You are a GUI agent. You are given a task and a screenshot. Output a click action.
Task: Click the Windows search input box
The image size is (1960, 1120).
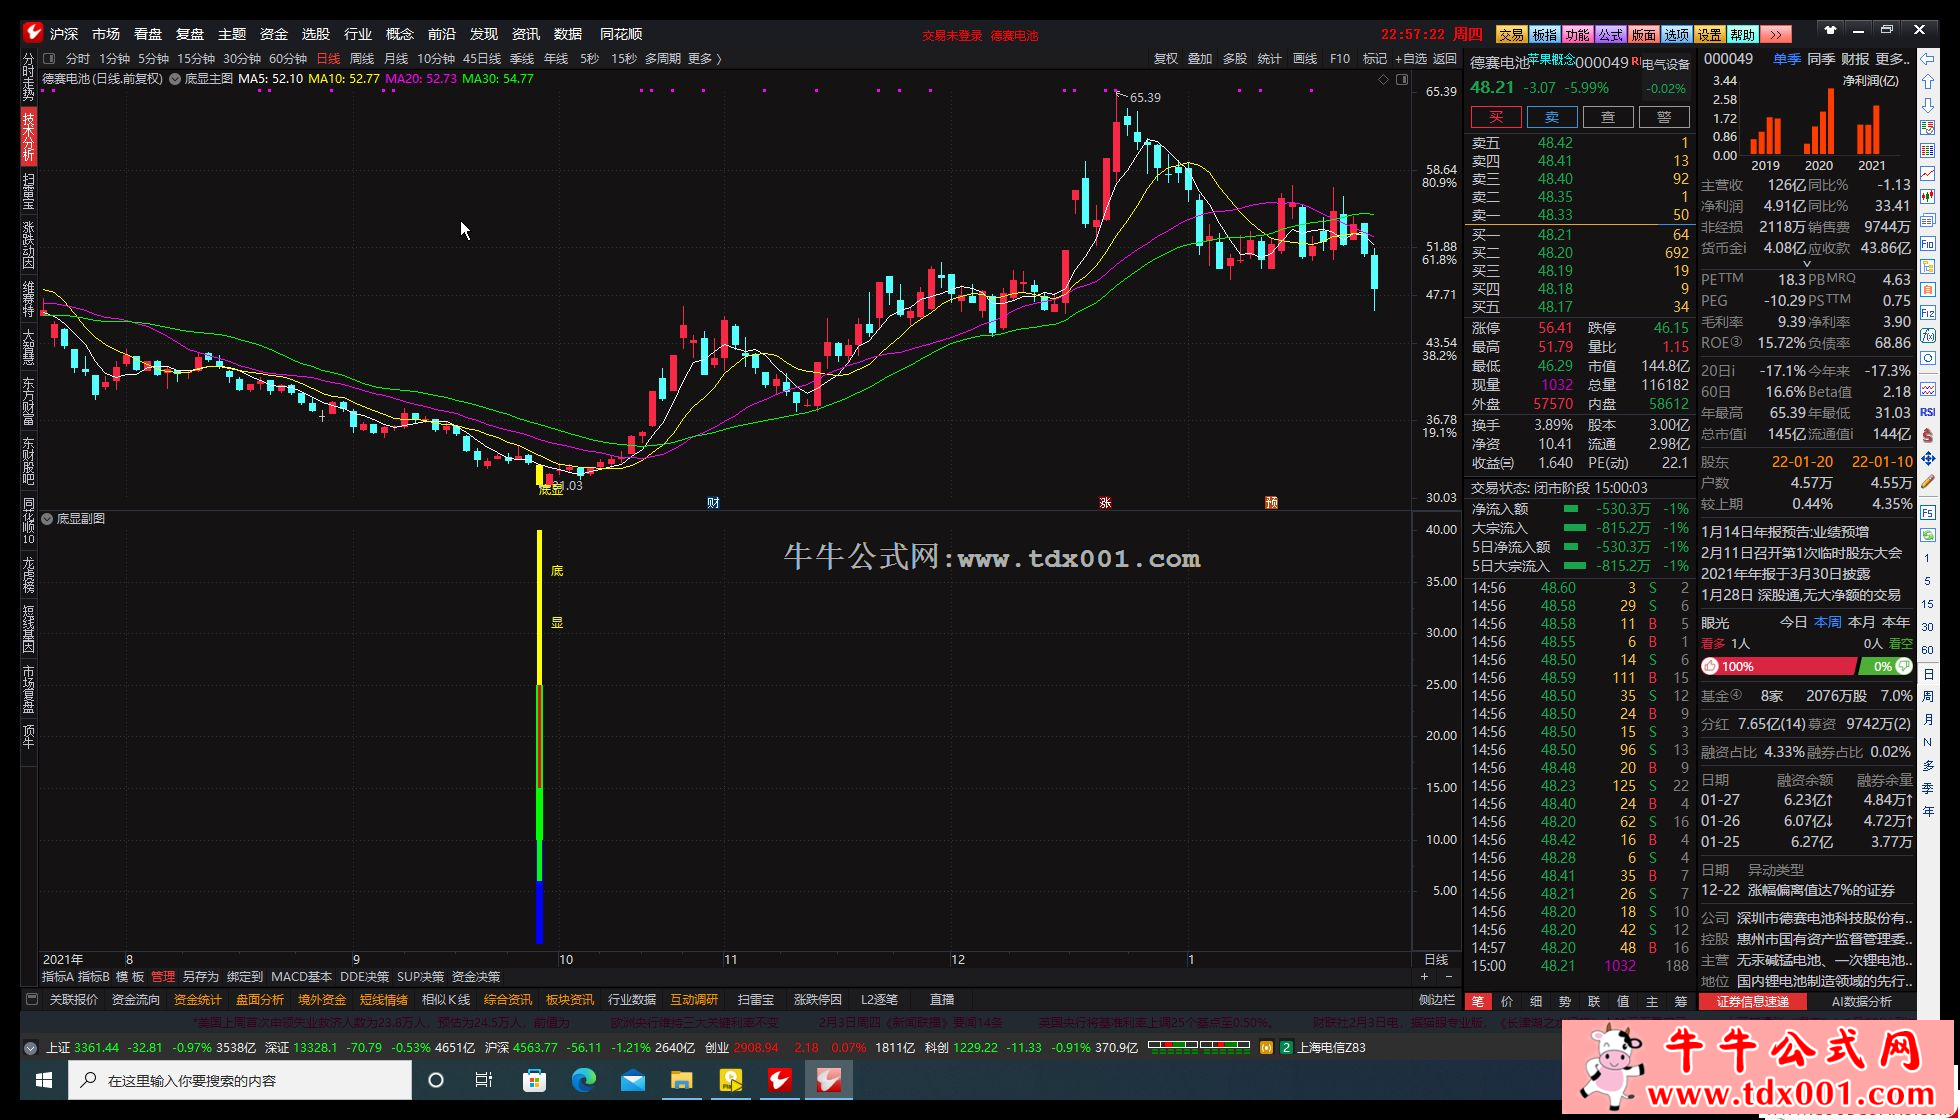pos(240,1080)
